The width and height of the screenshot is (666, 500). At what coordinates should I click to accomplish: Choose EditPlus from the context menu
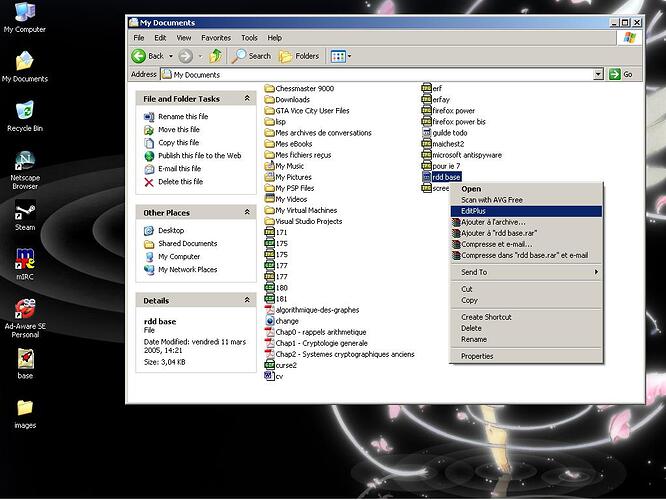473,211
